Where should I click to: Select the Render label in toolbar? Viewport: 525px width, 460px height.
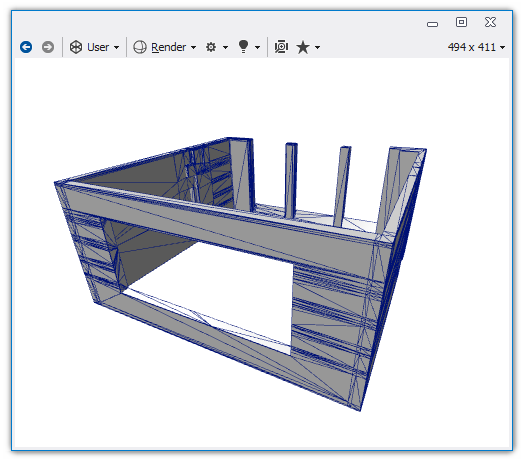point(168,47)
